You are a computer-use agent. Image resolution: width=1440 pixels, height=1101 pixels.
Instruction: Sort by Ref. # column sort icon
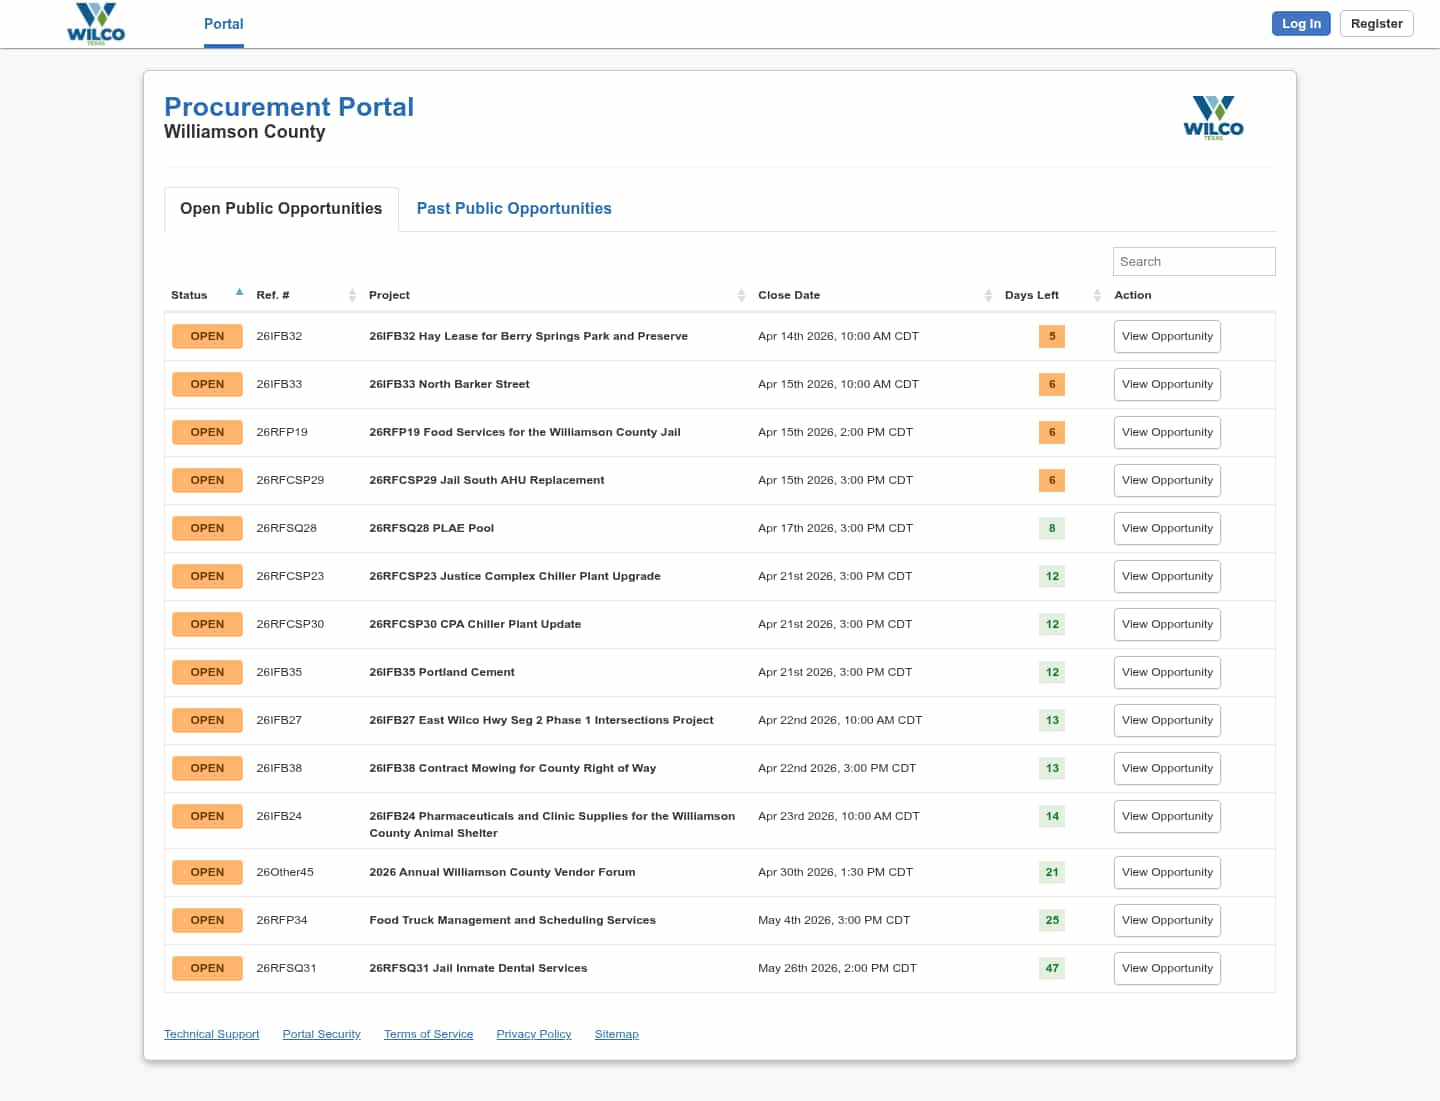click(x=352, y=295)
